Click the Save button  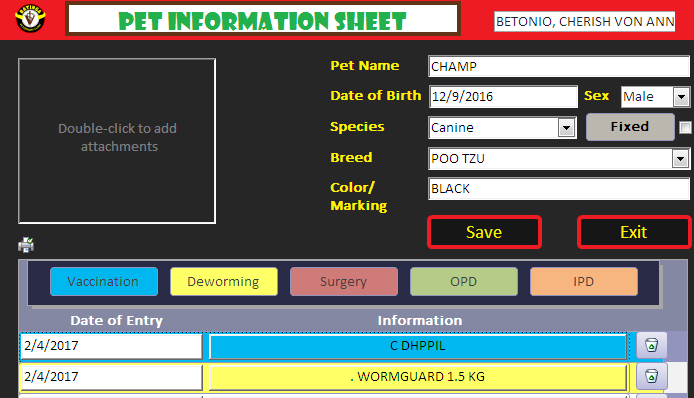[484, 232]
